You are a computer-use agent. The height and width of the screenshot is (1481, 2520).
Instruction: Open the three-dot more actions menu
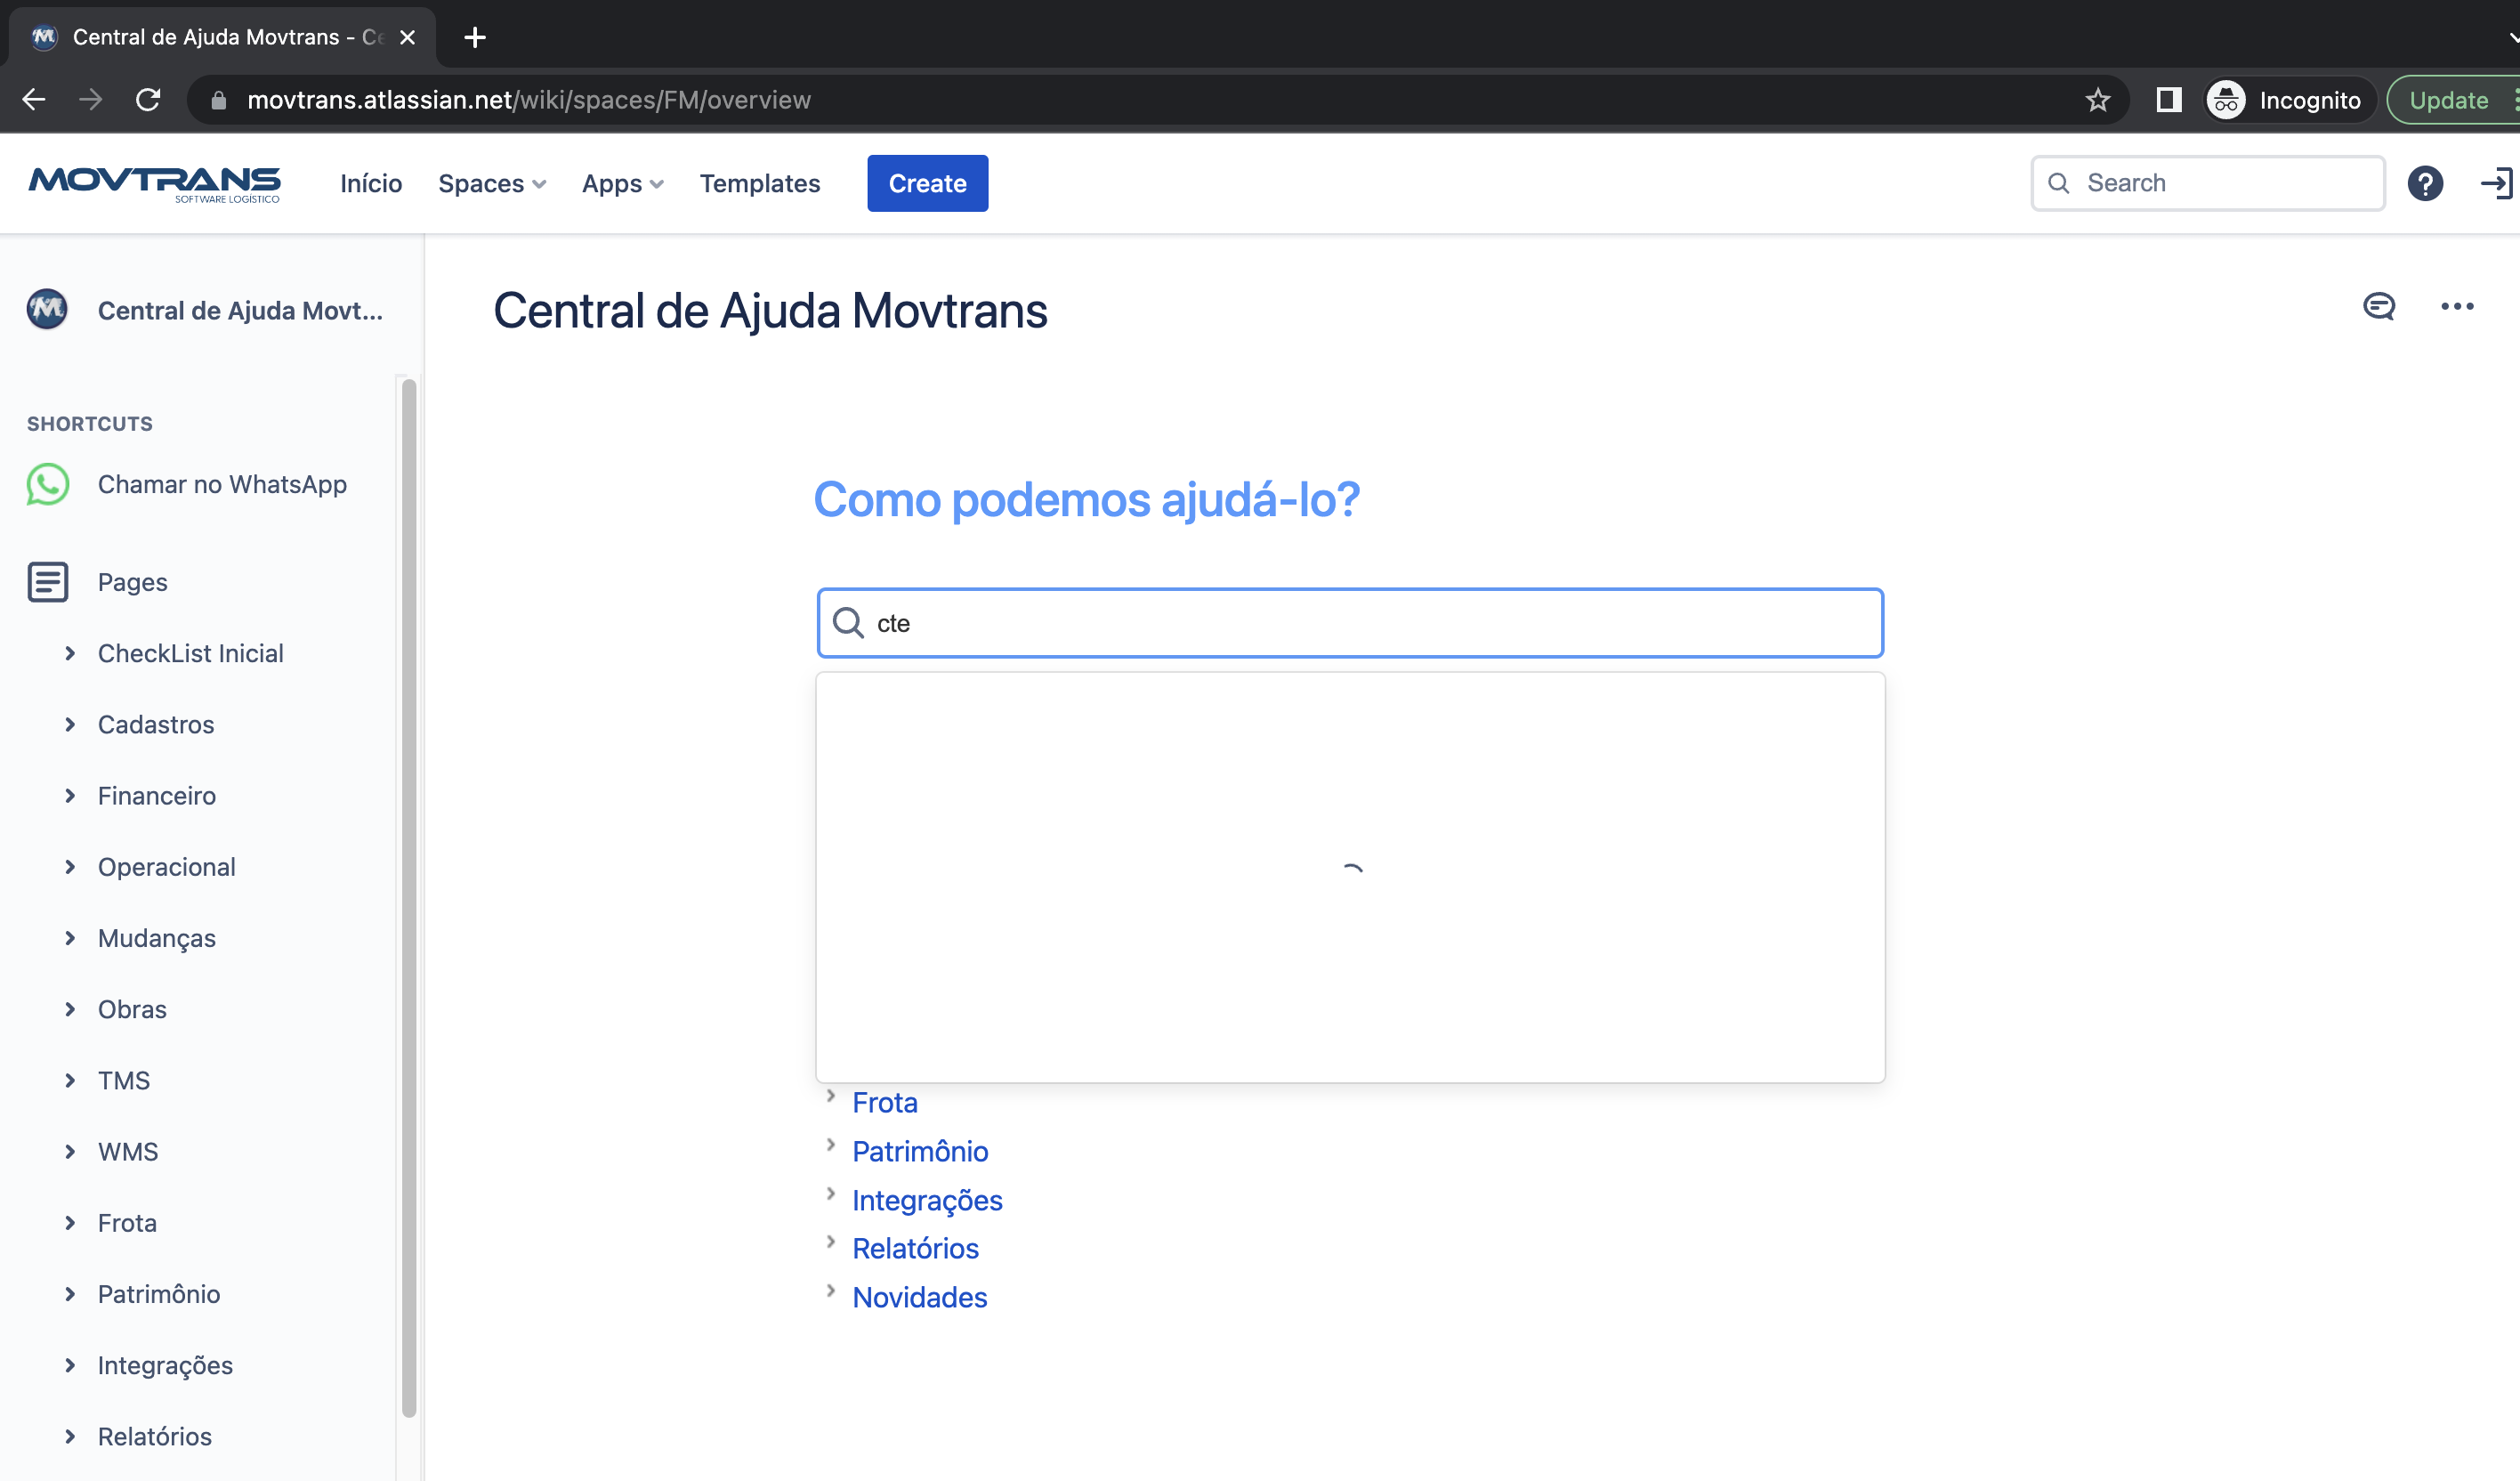click(2457, 306)
